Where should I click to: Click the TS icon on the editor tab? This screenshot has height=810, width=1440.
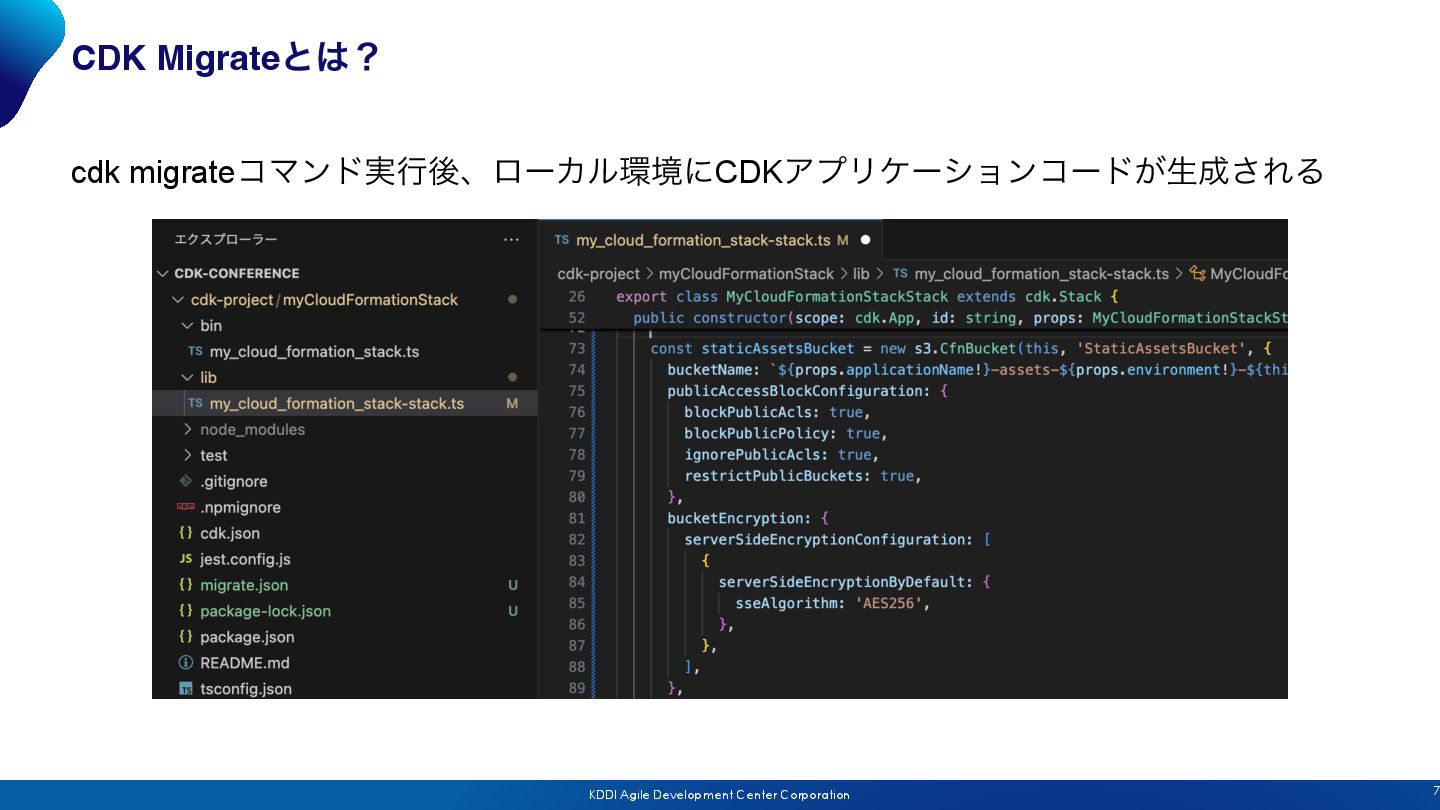561,240
